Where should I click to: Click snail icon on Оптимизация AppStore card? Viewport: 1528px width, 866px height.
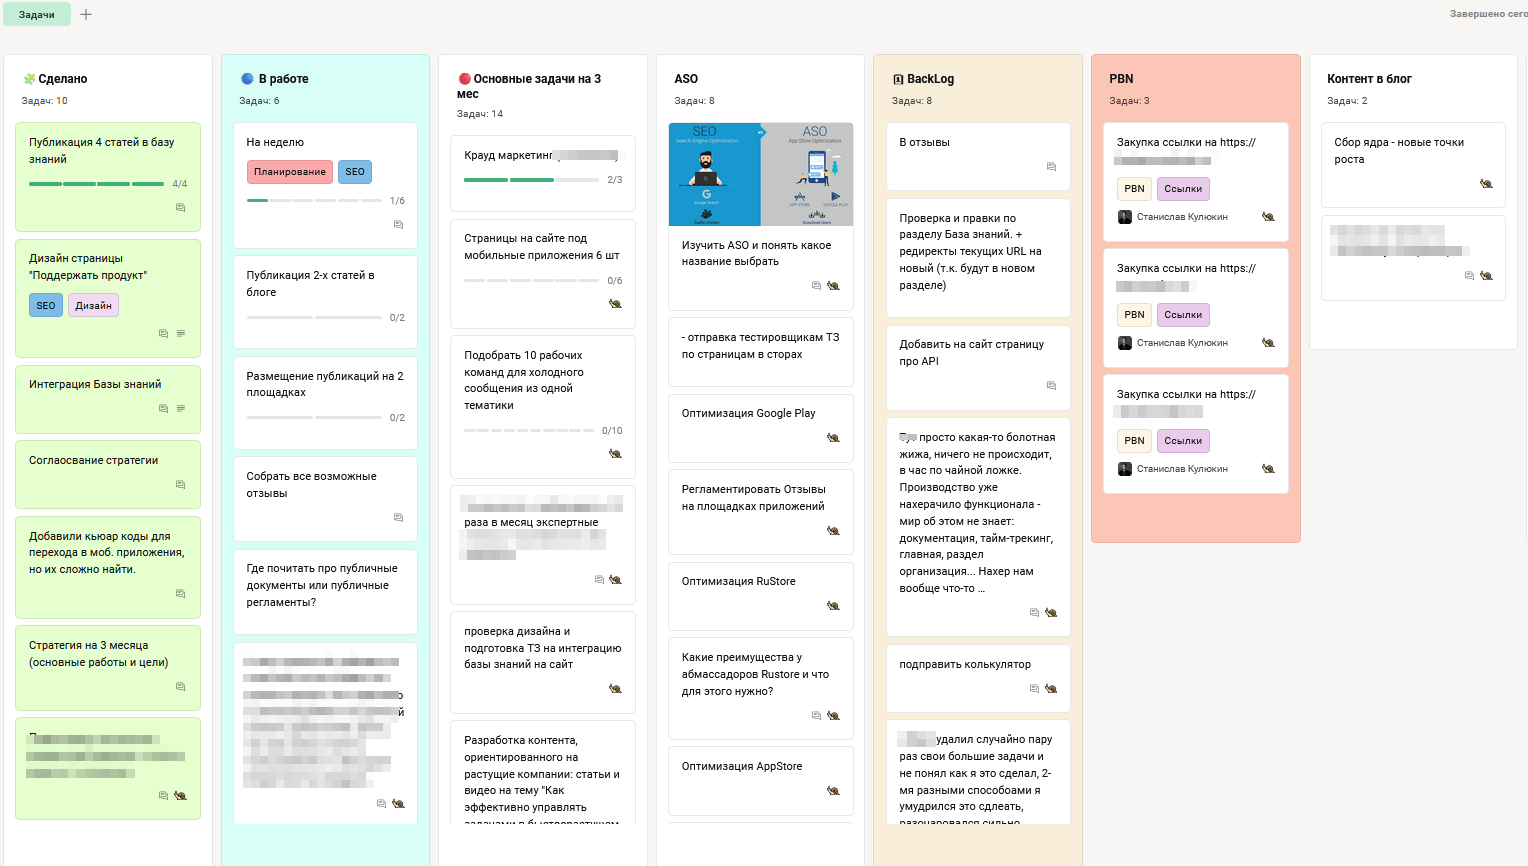833,791
